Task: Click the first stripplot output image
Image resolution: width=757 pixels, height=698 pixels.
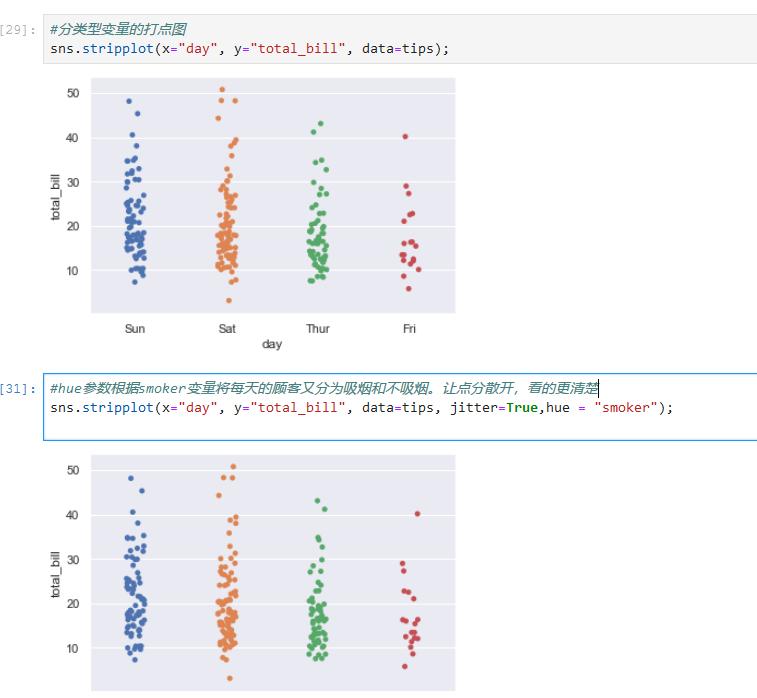Action: (253, 215)
